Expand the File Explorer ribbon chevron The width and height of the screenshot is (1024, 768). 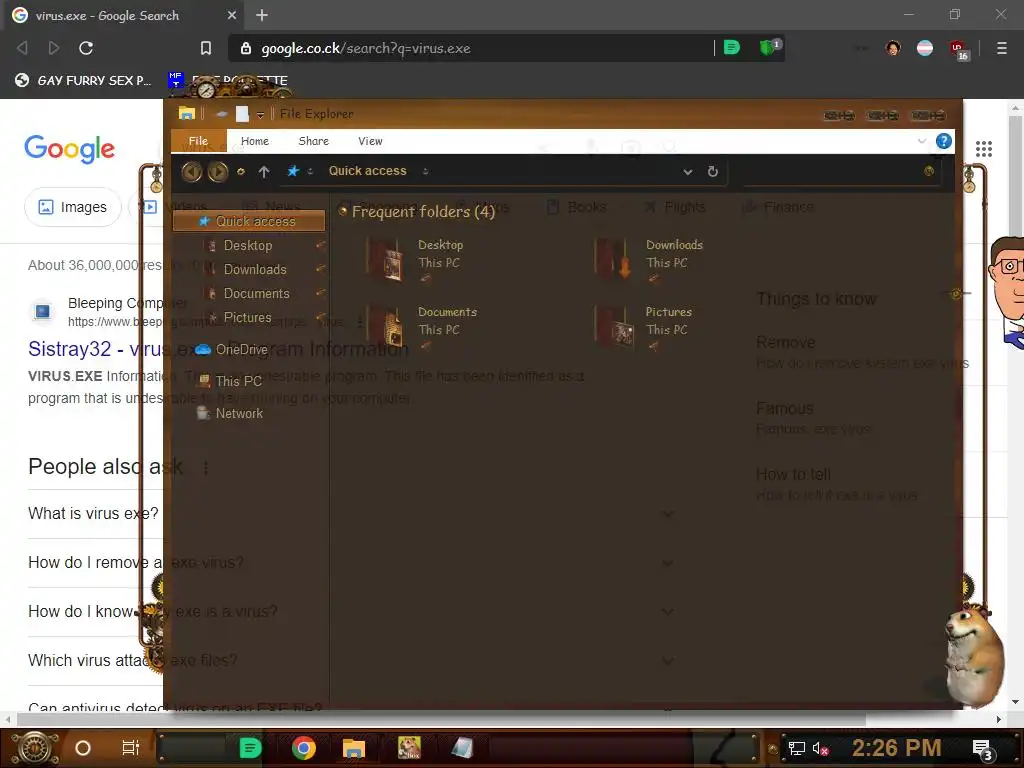click(921, 141)
